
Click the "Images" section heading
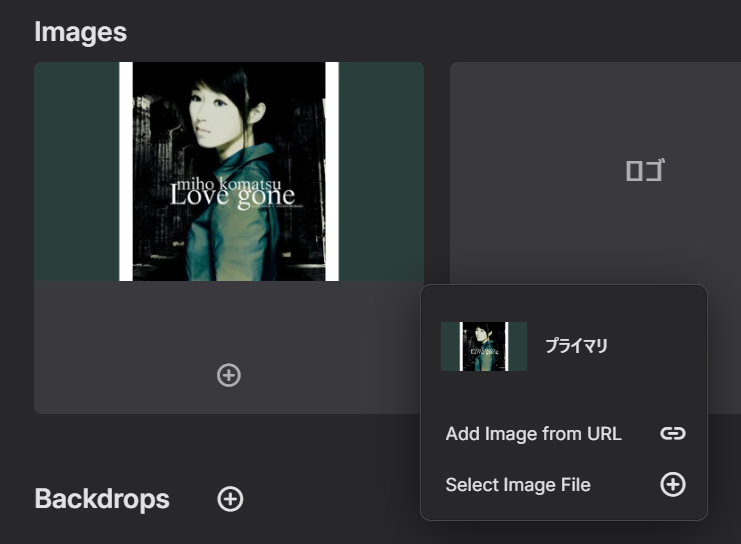80,32
